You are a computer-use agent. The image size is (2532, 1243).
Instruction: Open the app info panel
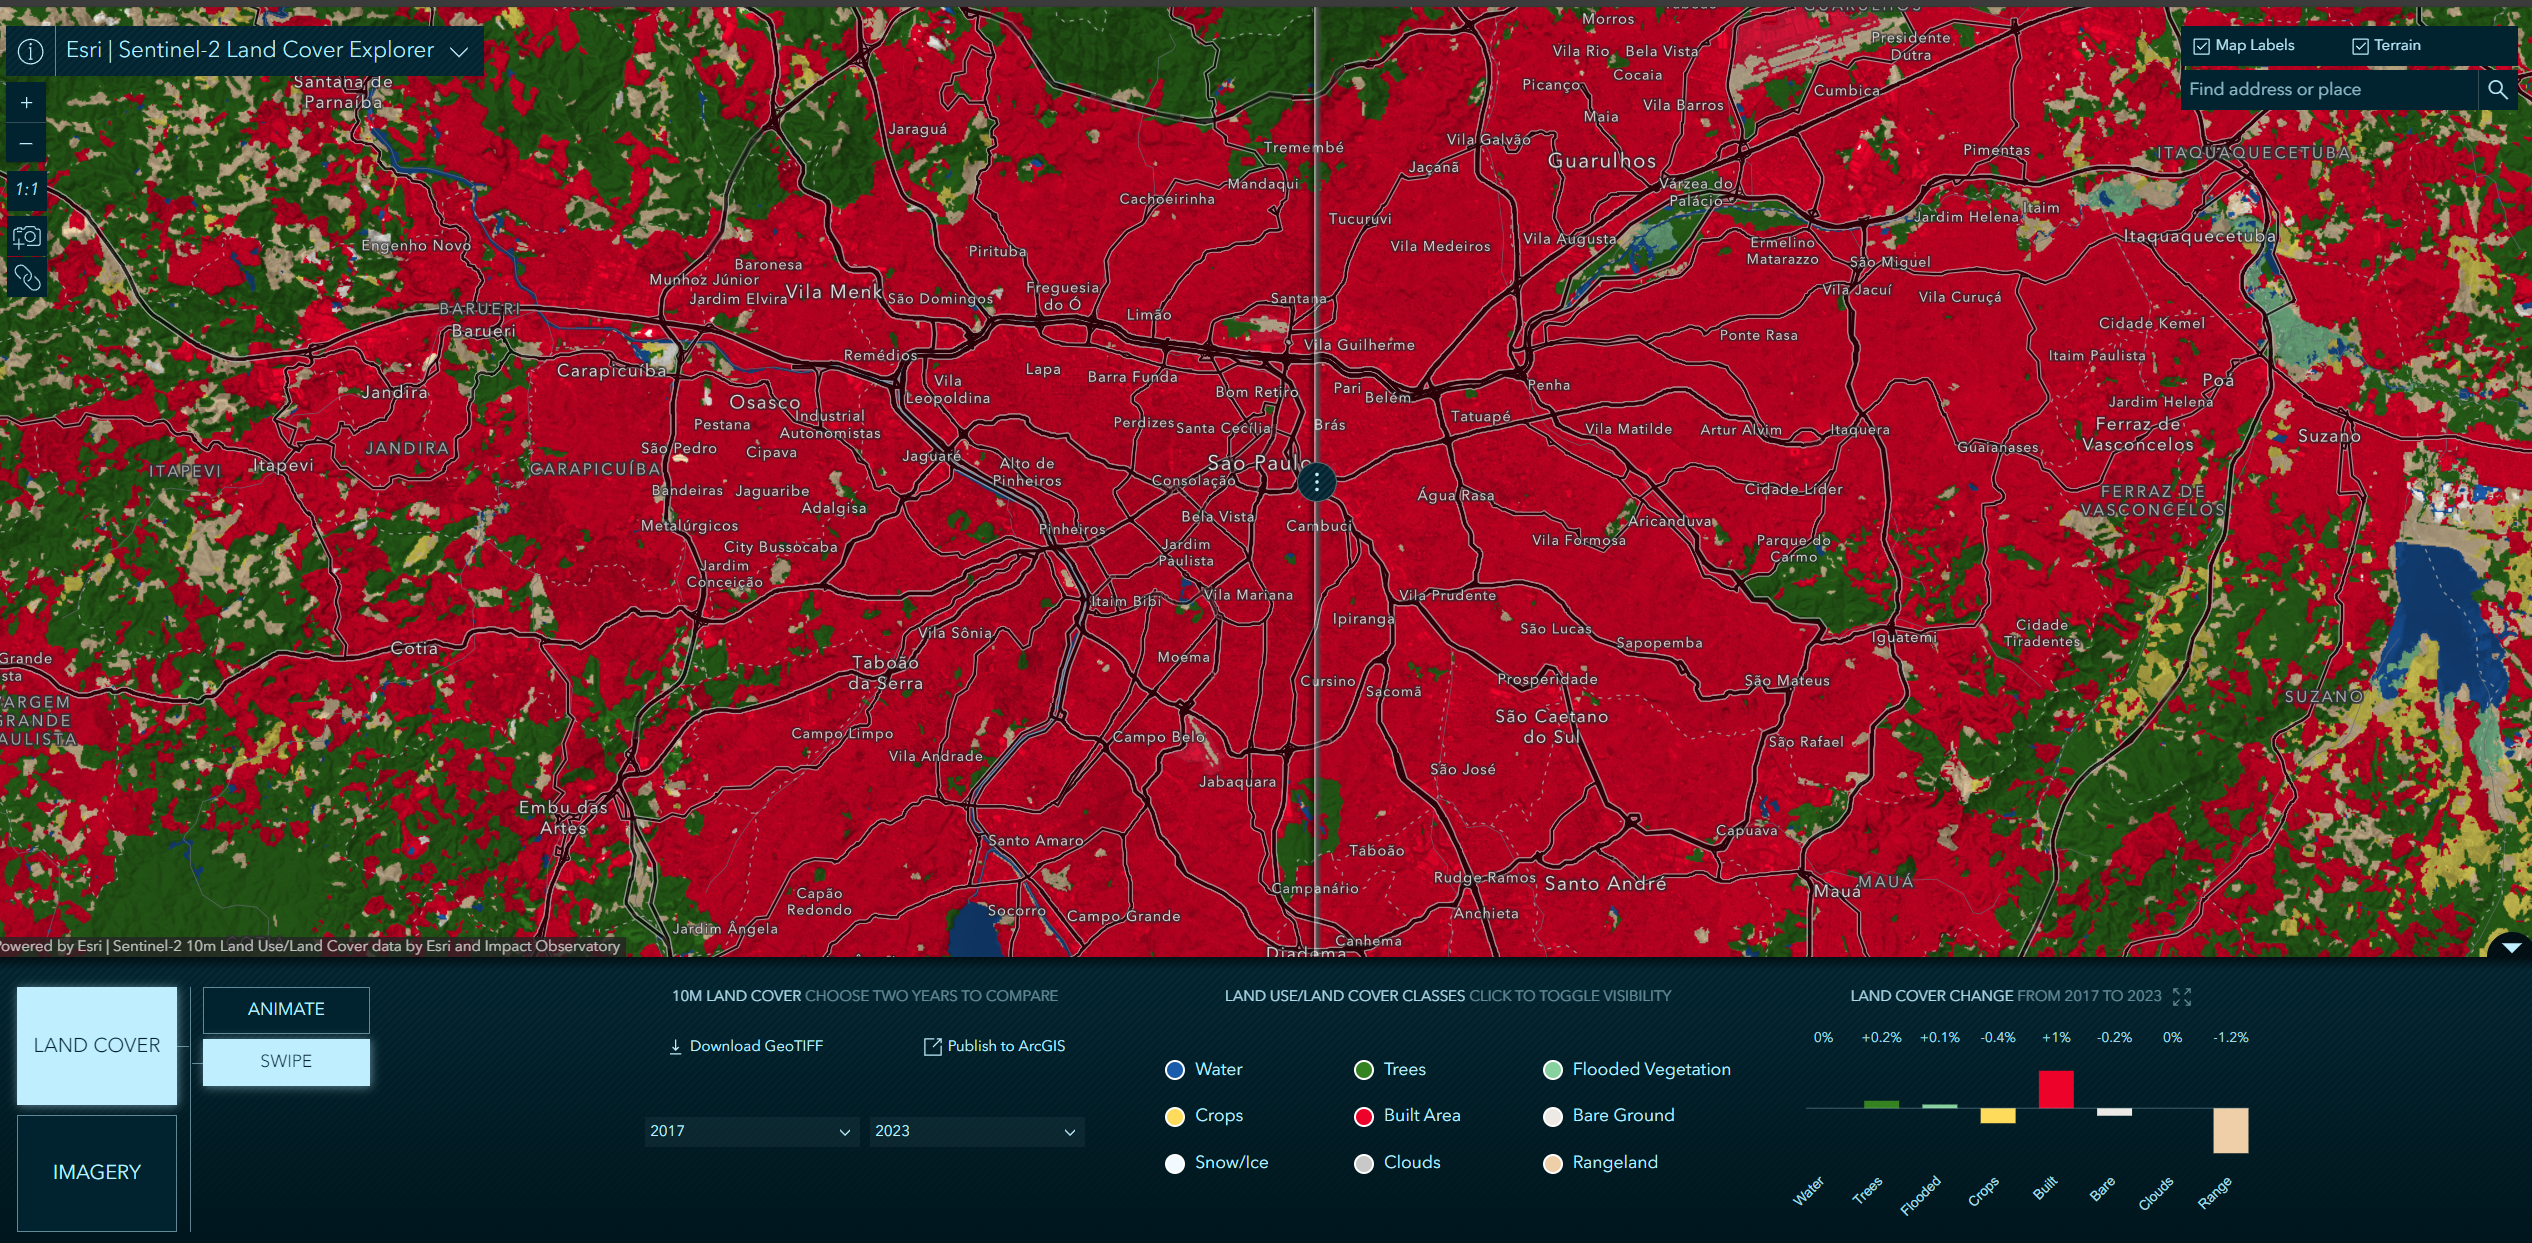(x=30, y=49)
